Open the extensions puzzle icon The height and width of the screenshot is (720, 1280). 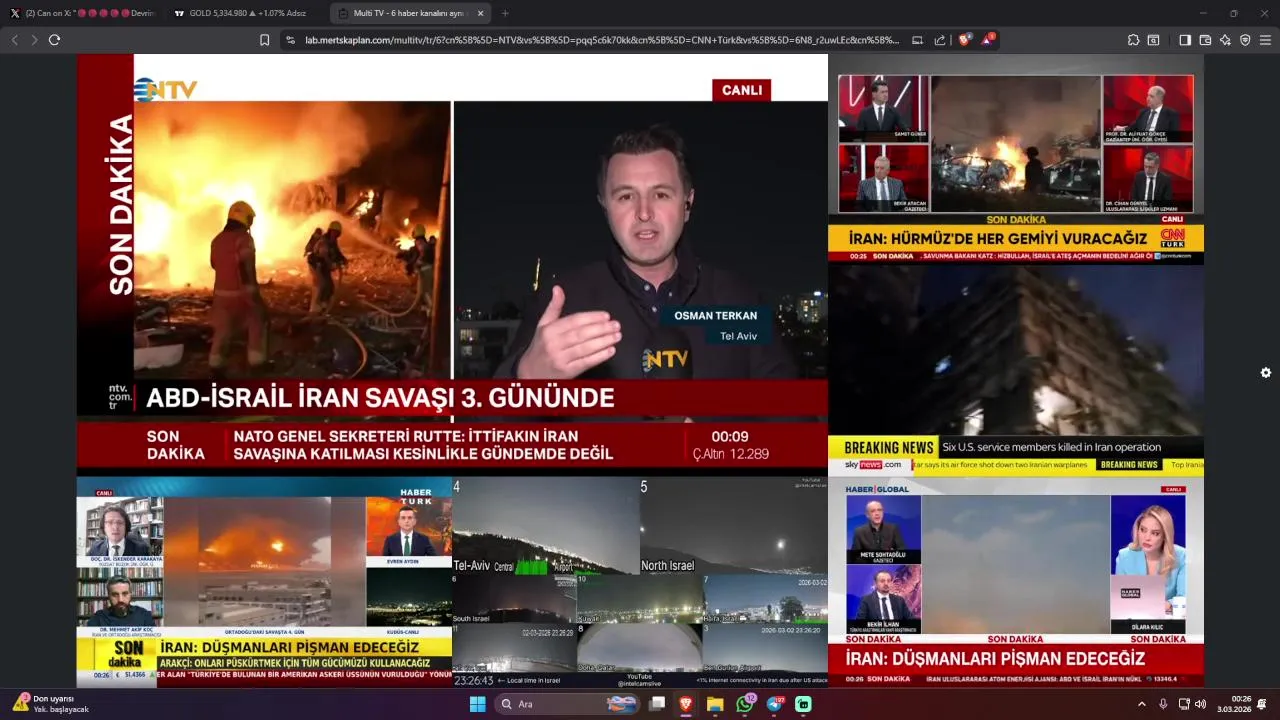click(1133, 40)
